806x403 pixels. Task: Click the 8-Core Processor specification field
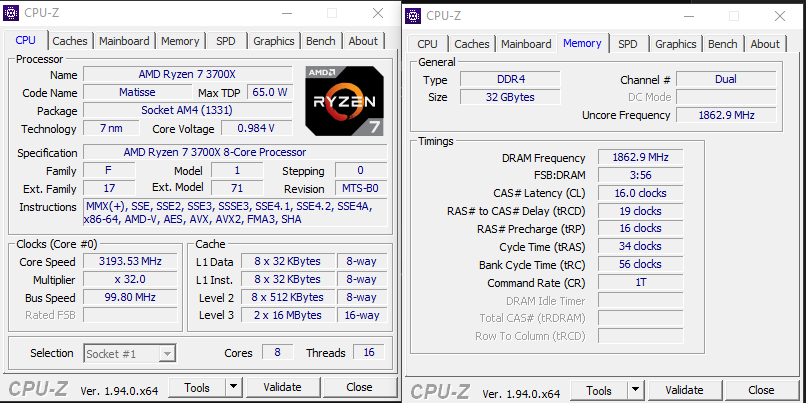pos(235,153)
